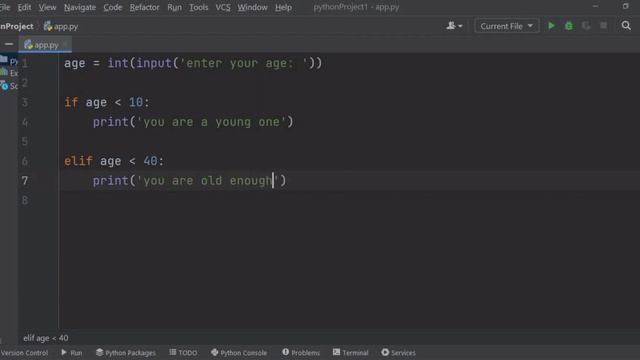The height and width of the screenshot is (360, 640).
Task: Click the input function on line 1
Action: pos(154,63)
